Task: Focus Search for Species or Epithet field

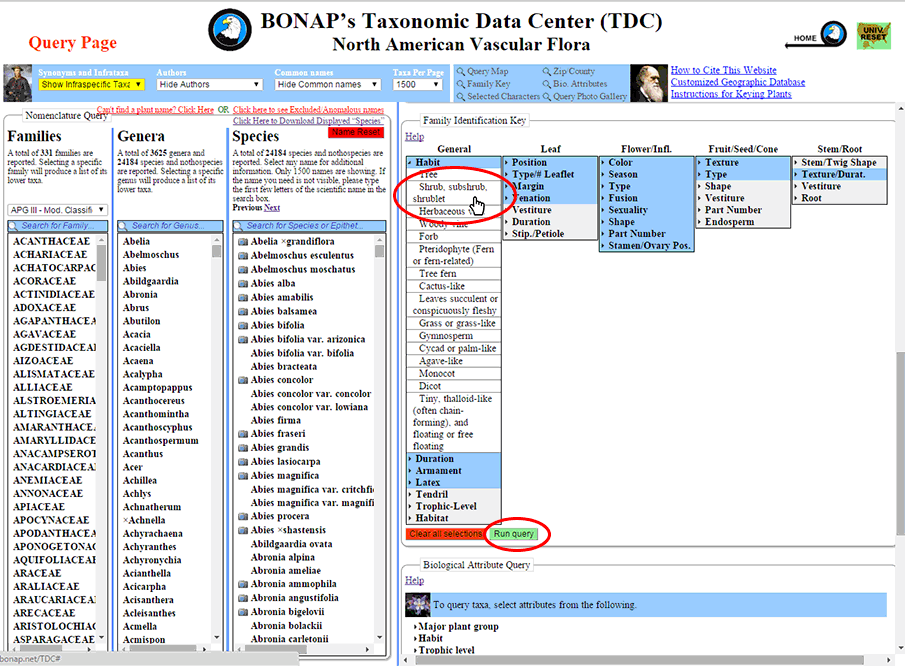Action: pyautogui.click(x=309, y=226)
